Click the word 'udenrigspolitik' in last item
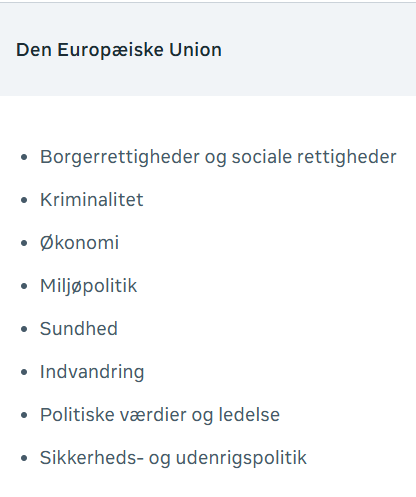 (x=241, y=458)
